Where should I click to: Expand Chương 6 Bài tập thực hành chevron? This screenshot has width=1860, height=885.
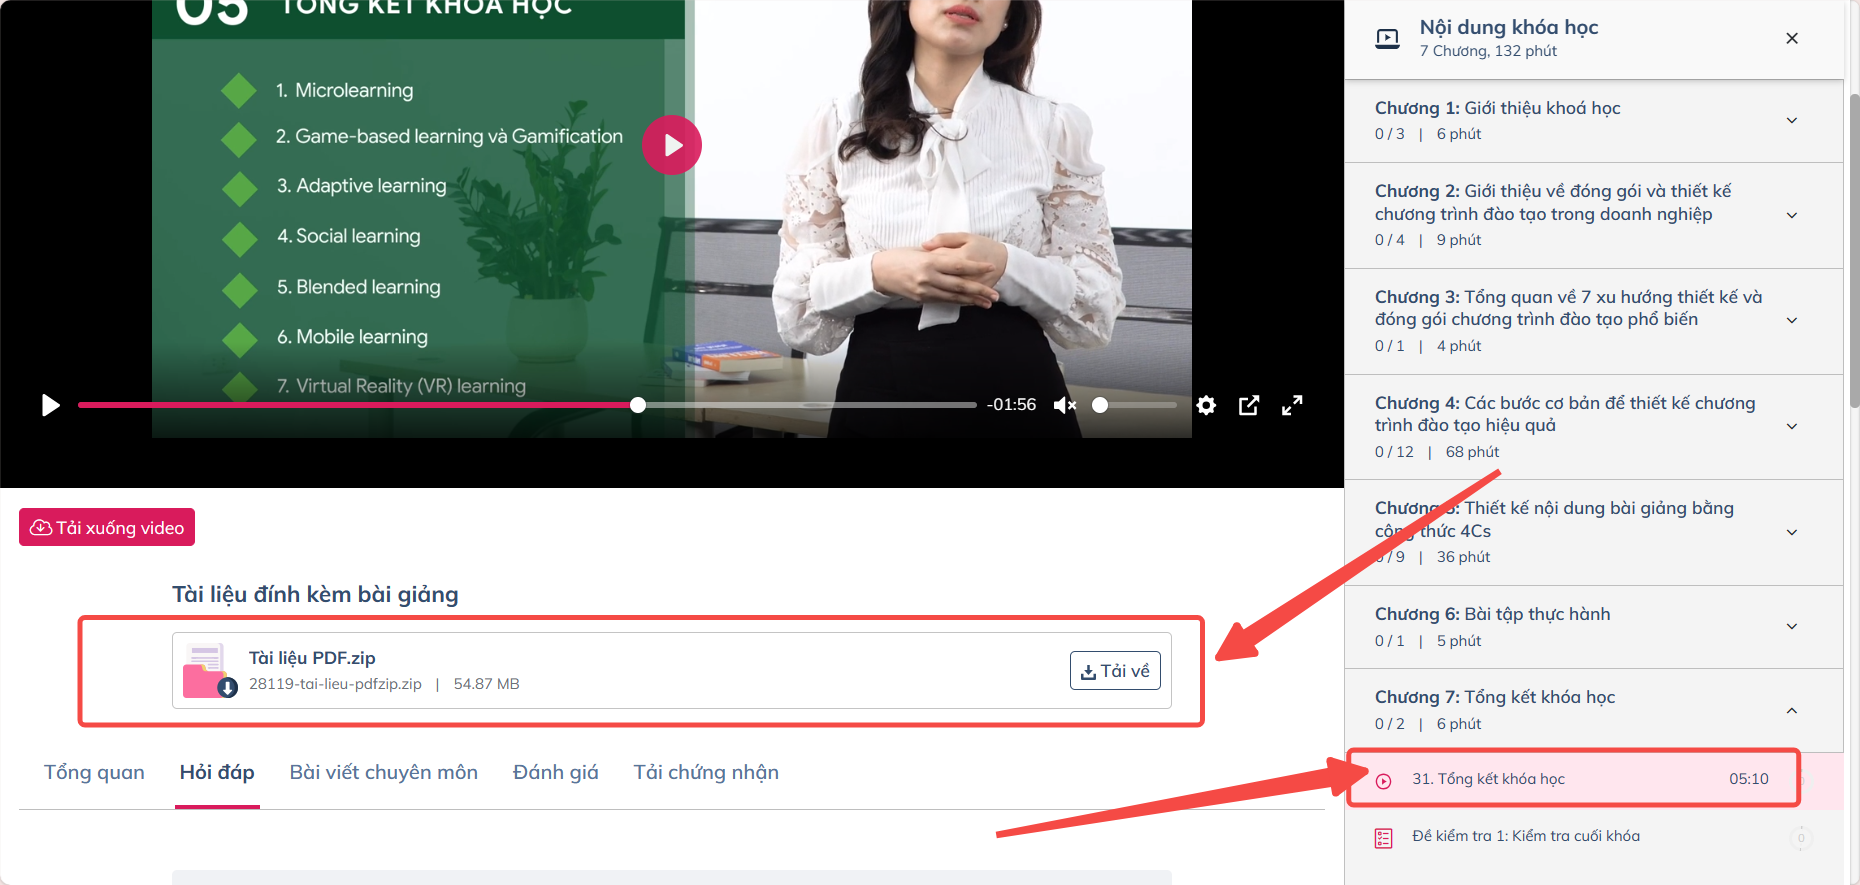pos(1792,626)
